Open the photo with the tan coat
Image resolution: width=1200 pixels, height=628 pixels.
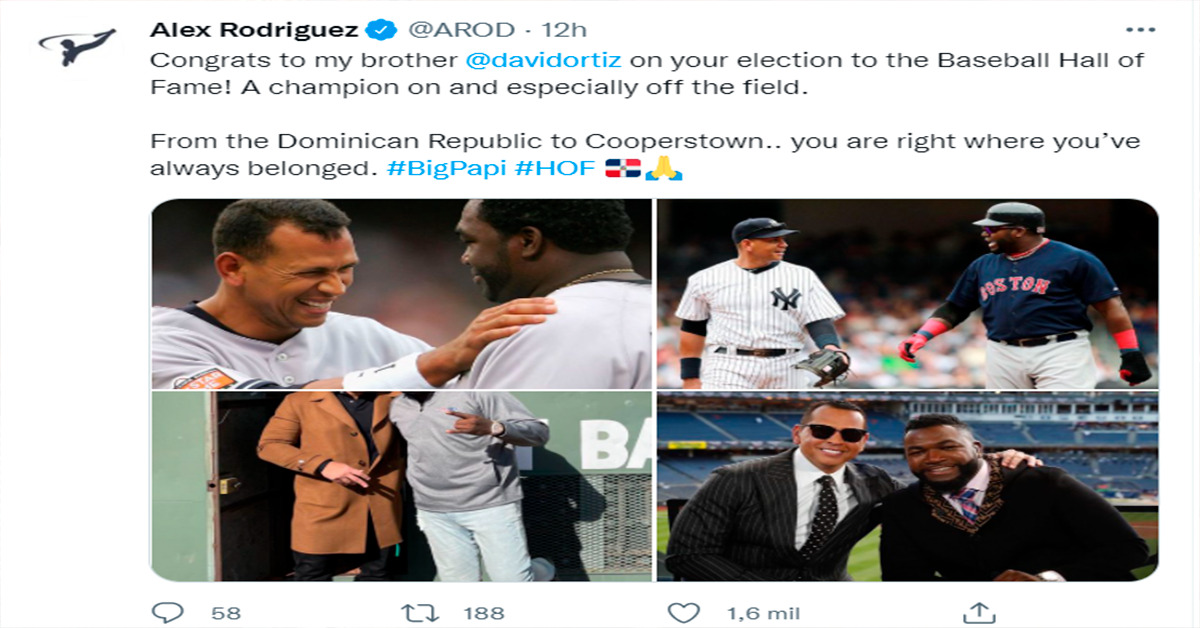[401, 487]
